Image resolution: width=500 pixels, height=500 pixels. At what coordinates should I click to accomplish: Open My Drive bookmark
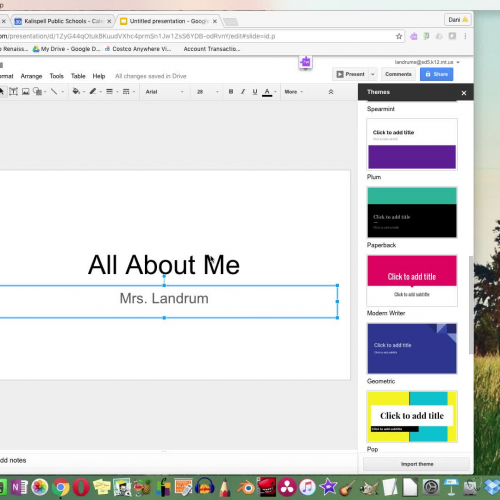[x=66, y=49]
